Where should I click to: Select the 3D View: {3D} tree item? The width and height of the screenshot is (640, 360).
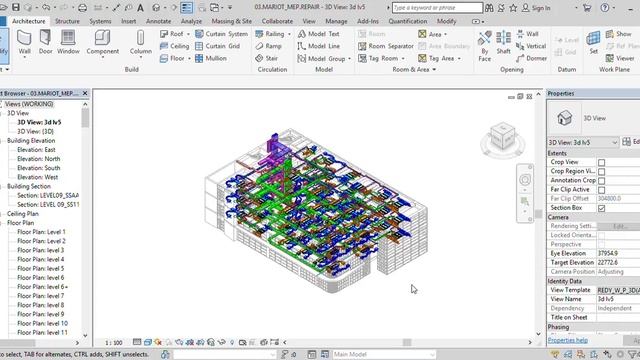(x=35, y=131)
